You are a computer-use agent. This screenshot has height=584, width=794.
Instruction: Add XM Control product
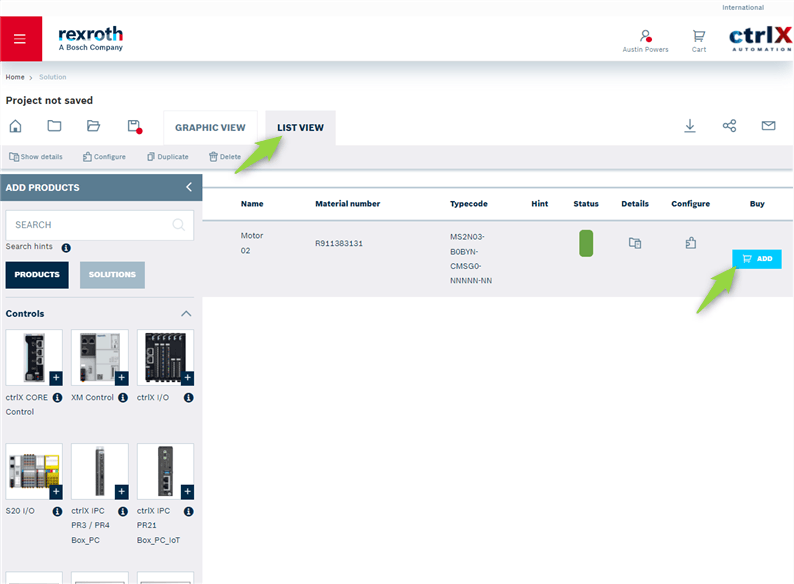(x=122, y=378)
